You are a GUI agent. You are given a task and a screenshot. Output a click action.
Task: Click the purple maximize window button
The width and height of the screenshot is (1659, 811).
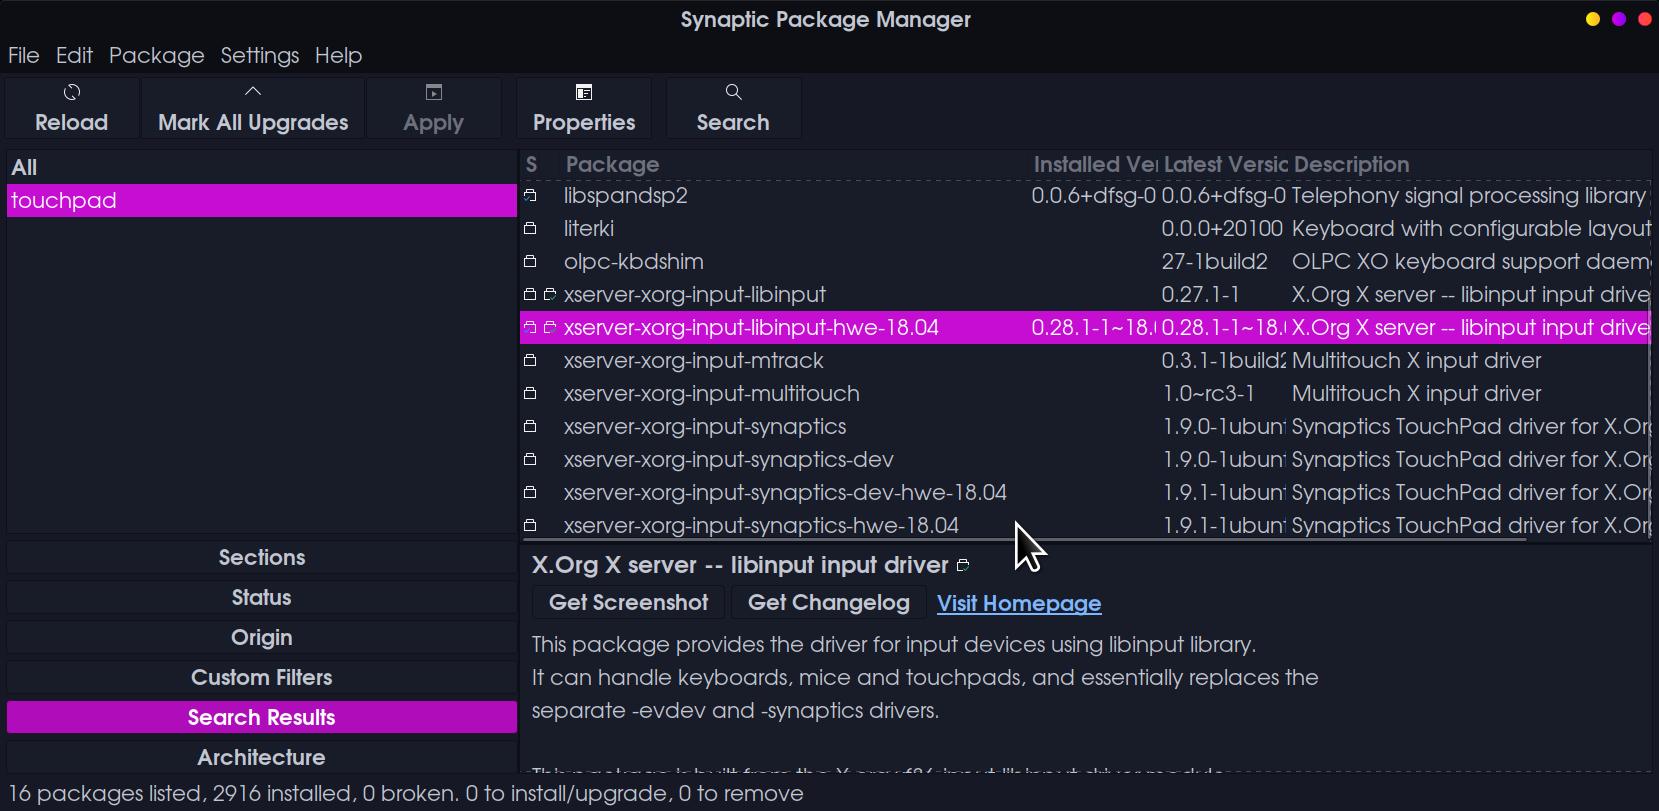[1618, 19]
